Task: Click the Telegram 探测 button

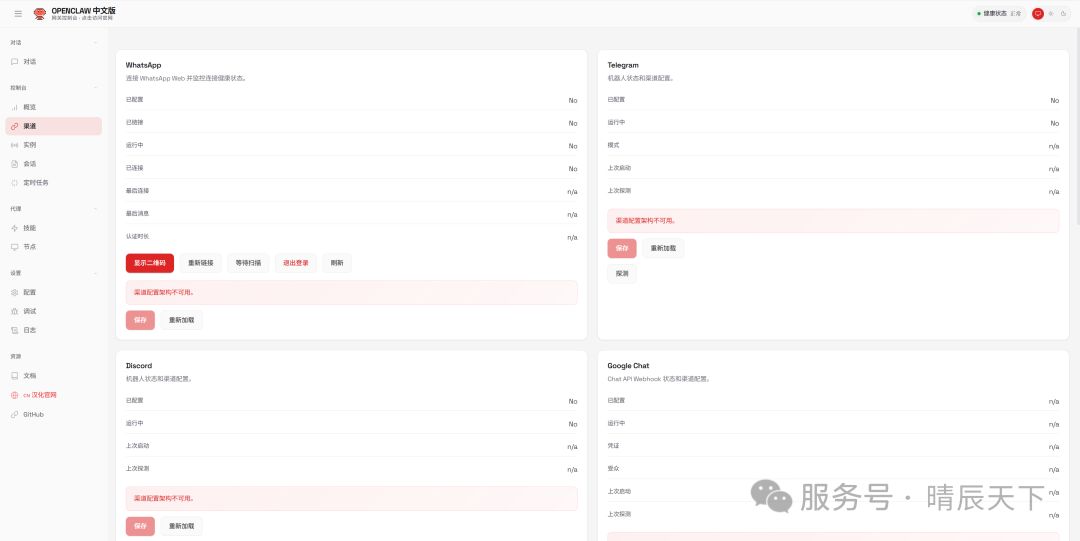Action: (622, 274)
